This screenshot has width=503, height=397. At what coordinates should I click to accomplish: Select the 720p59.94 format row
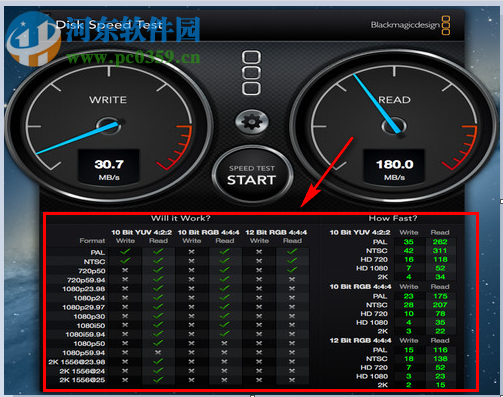pos(177,280)
